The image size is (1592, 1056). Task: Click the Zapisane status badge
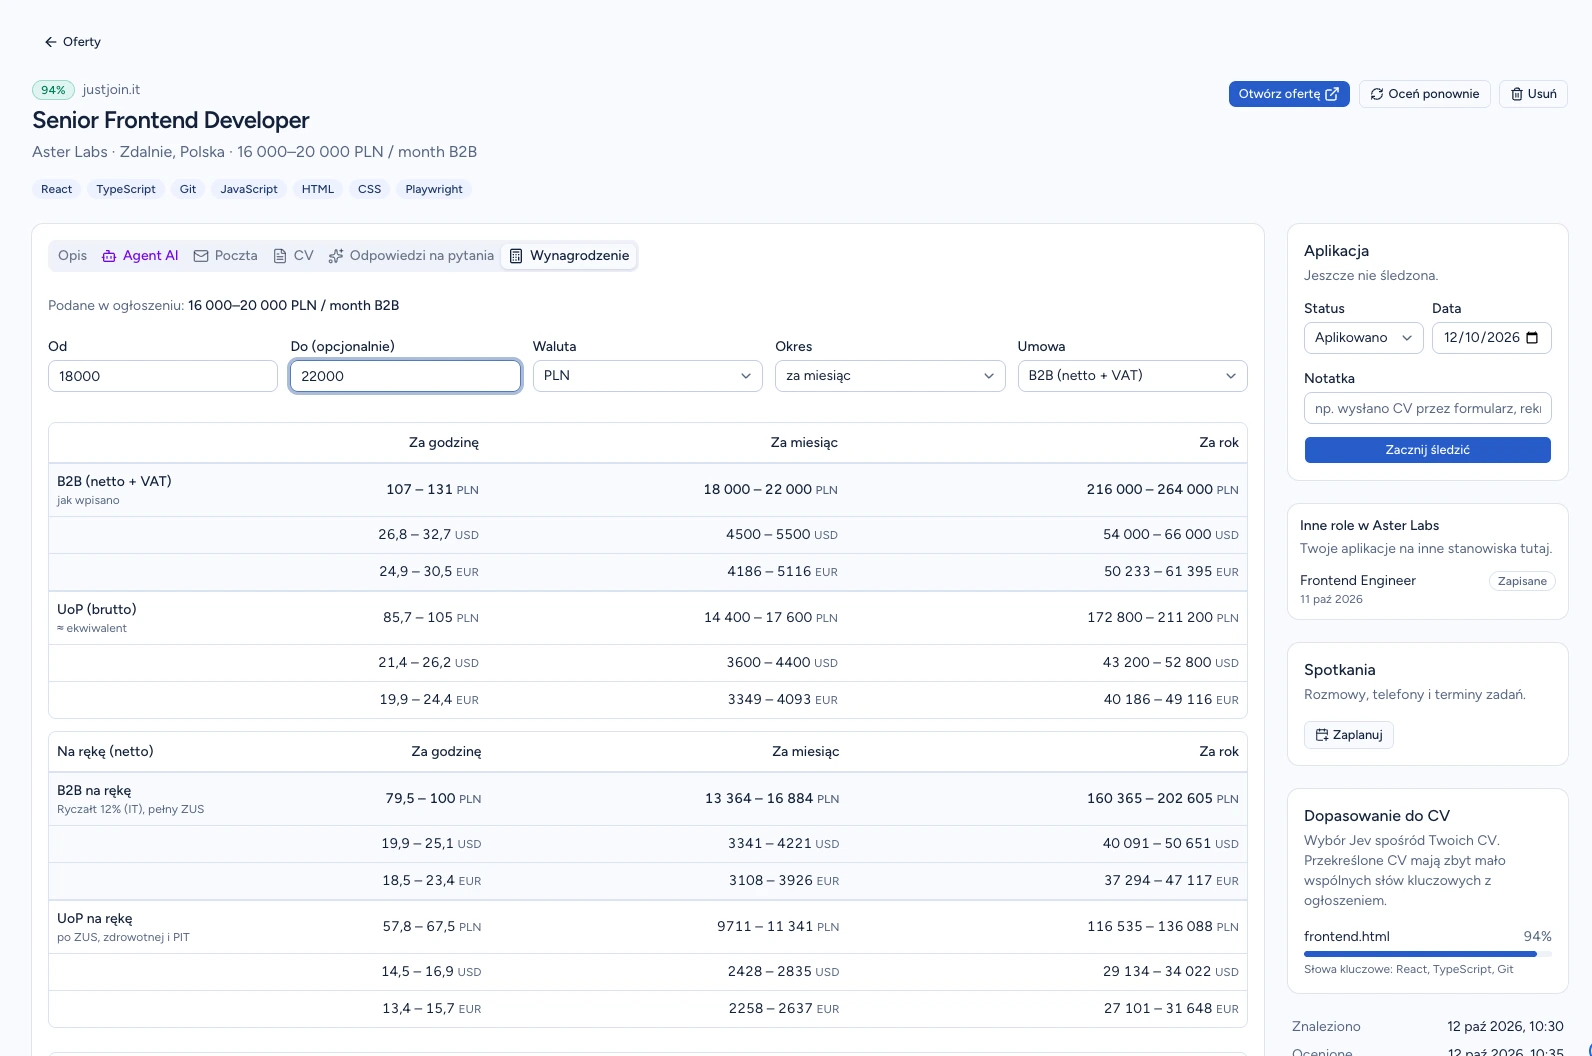(x=1522, y=581)
